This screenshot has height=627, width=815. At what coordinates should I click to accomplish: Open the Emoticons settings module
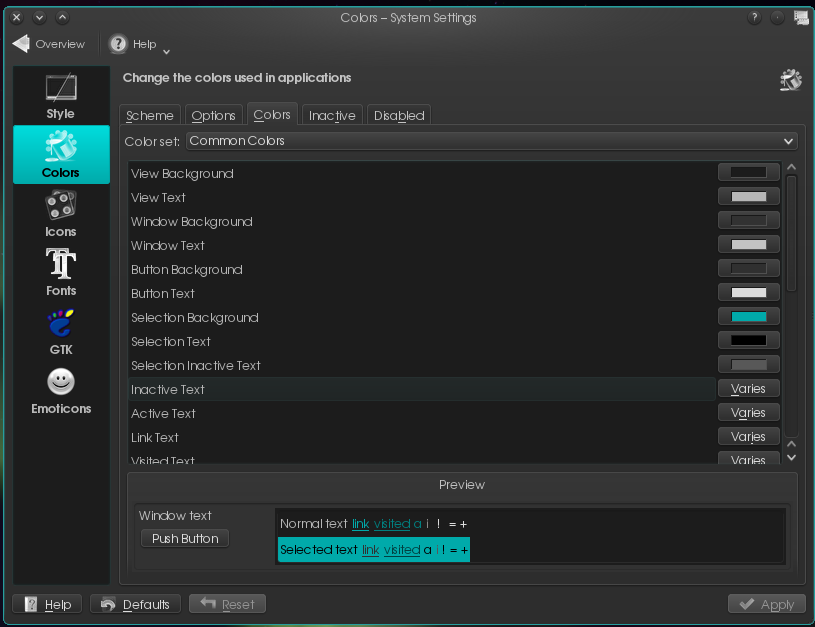coord(61,391)
